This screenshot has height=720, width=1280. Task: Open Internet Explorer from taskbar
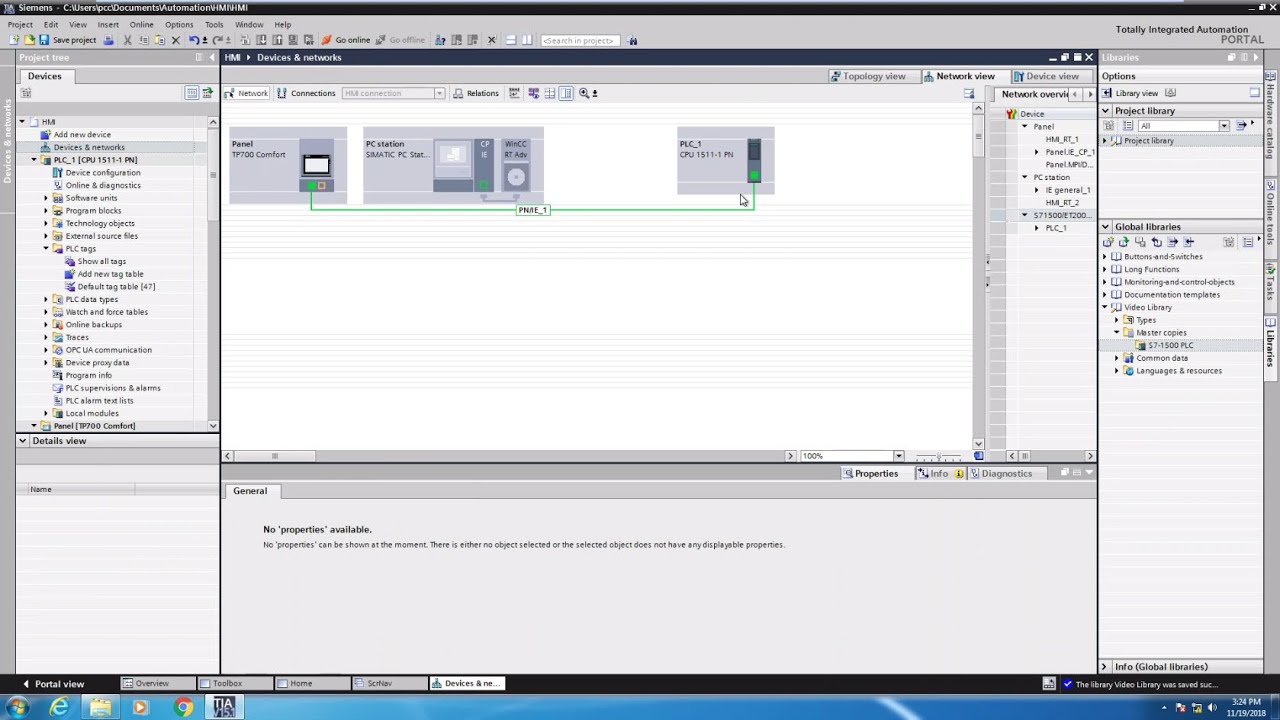click(x=59, y=707)
